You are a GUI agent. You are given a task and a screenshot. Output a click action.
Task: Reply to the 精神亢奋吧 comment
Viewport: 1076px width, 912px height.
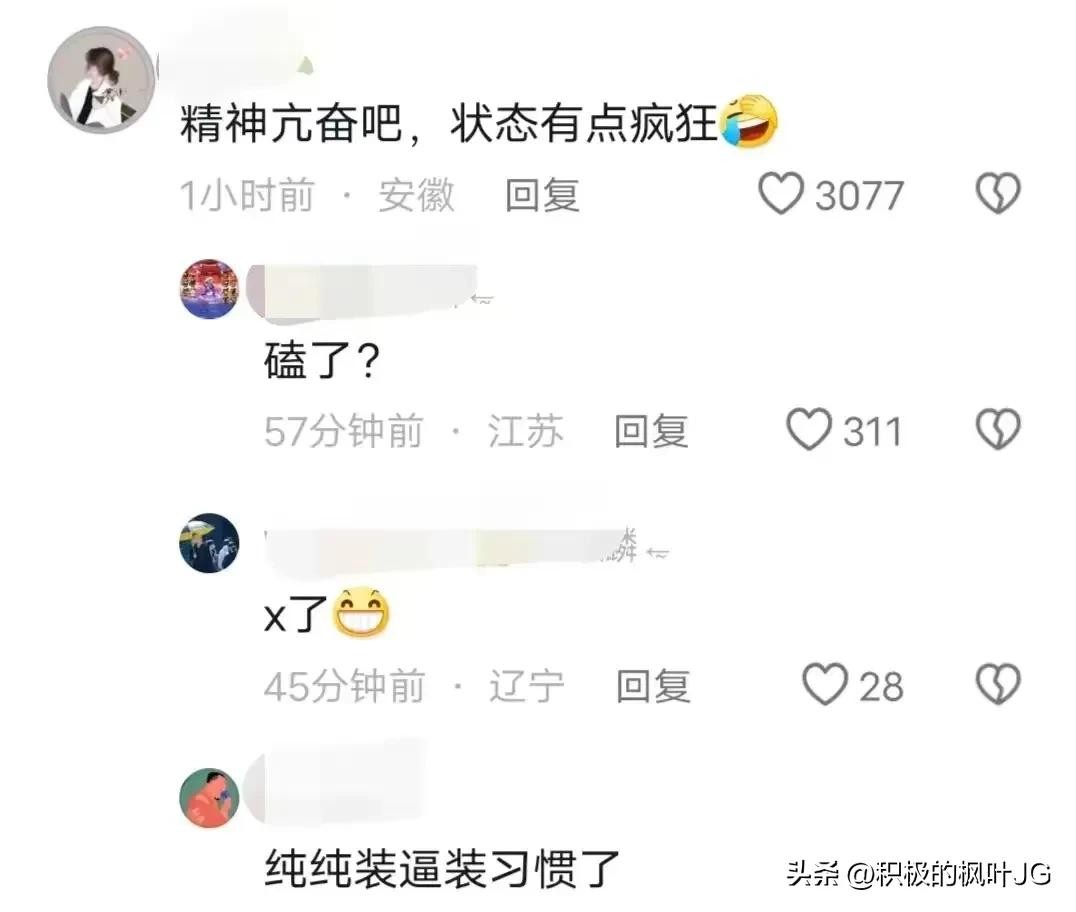click(542, 196)
